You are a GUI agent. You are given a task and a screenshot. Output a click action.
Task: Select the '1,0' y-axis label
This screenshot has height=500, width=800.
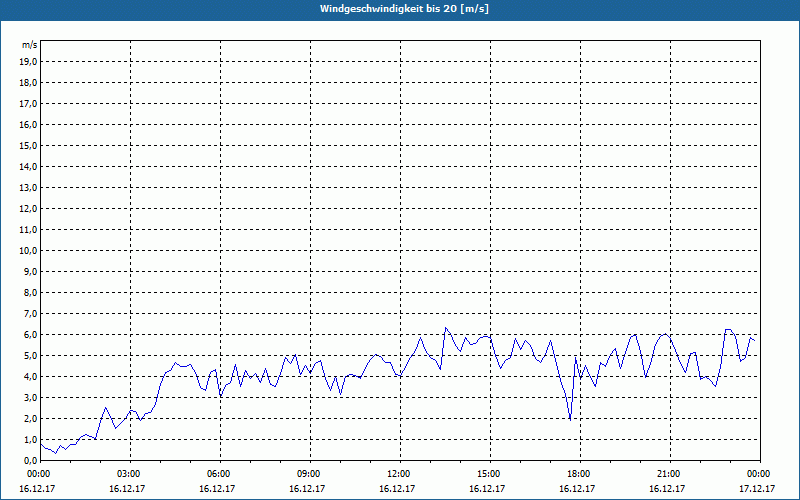[x=30, y=439]
